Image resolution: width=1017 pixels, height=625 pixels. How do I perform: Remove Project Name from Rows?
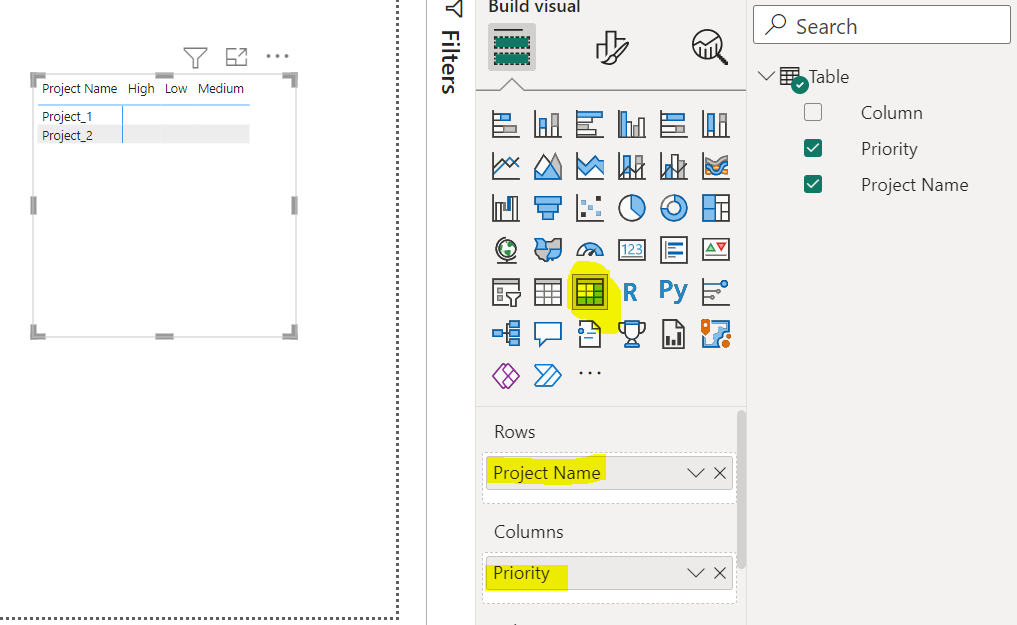(x=720, y=473)
